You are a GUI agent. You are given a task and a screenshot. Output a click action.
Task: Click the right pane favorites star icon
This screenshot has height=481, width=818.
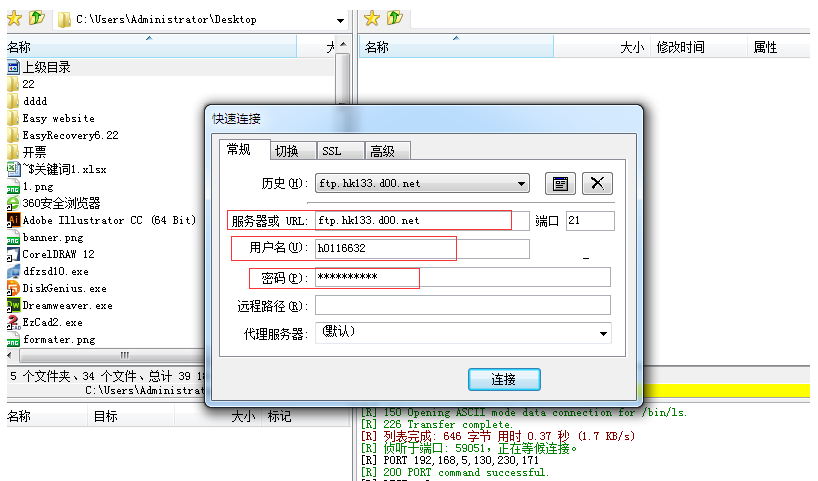tap(372, 18)
